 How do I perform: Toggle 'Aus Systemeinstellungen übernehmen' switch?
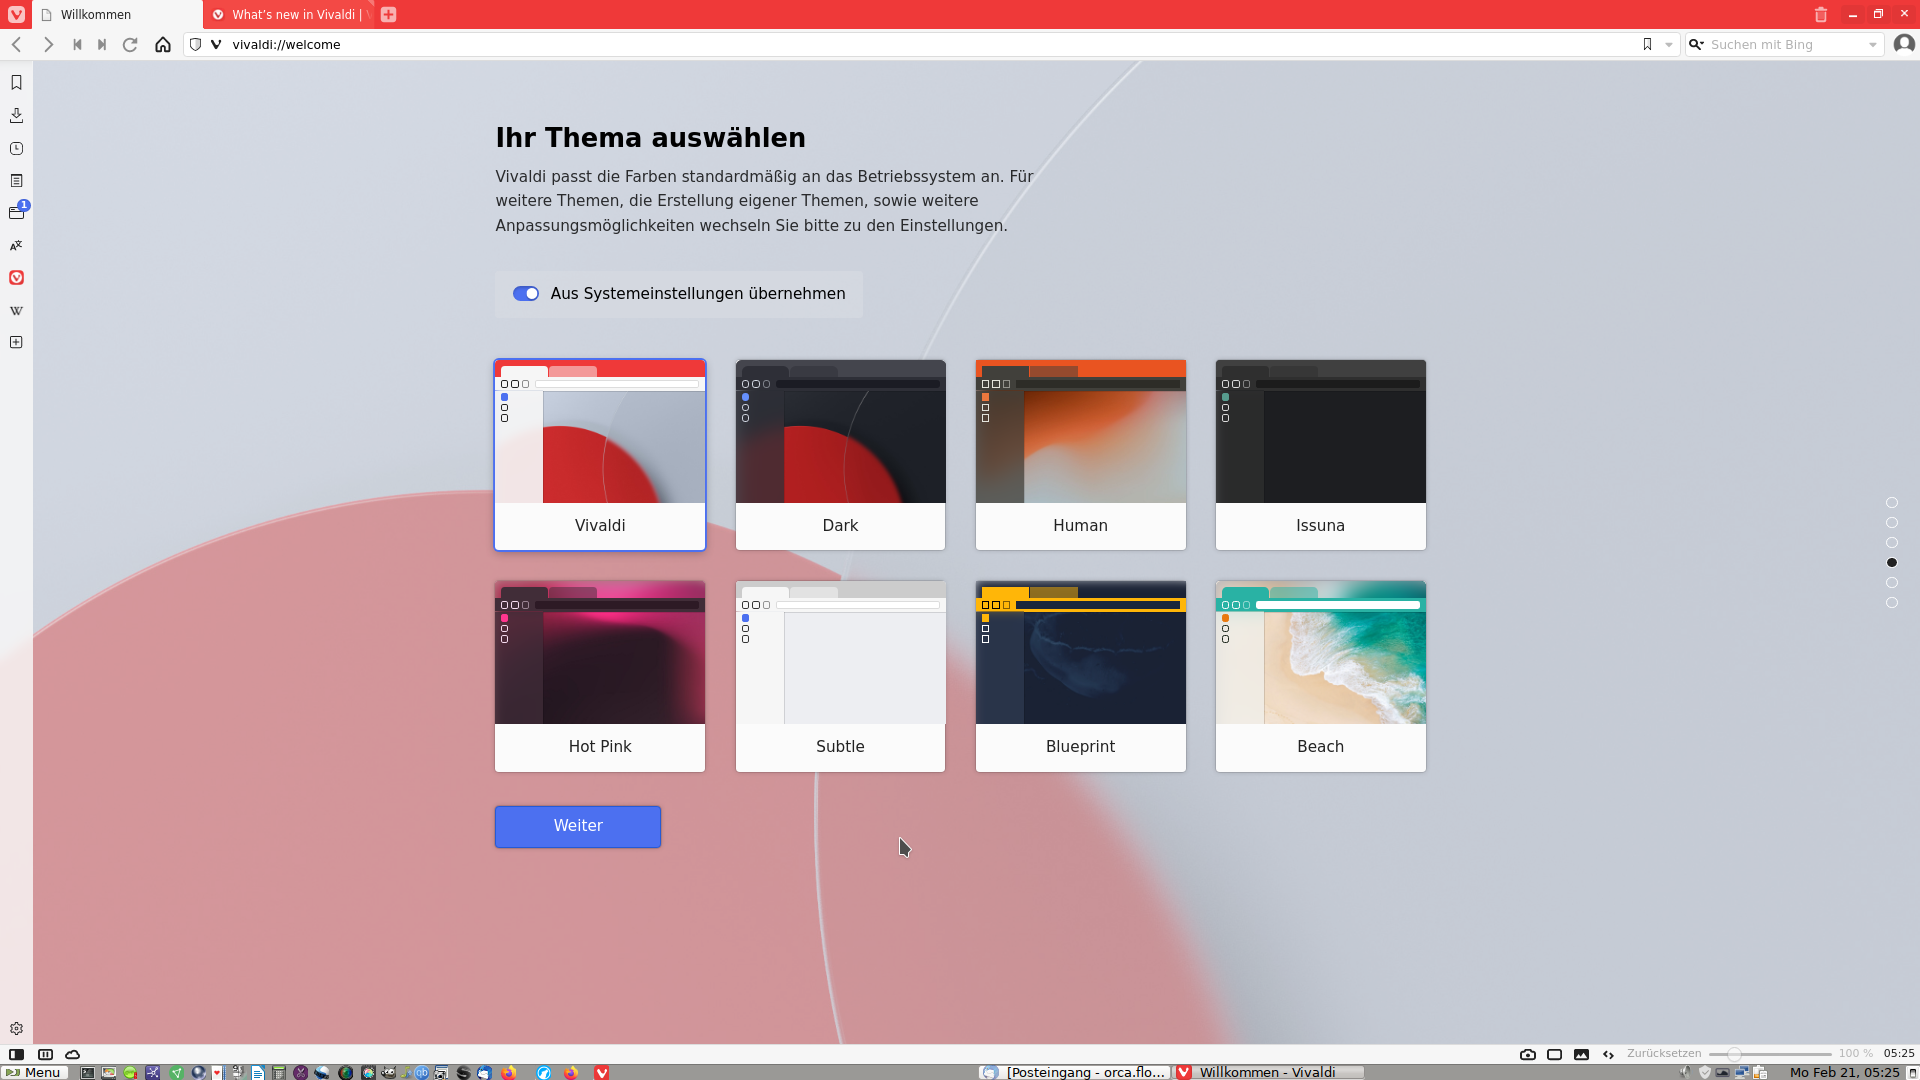pyautogui.click(x=526, y=294)
